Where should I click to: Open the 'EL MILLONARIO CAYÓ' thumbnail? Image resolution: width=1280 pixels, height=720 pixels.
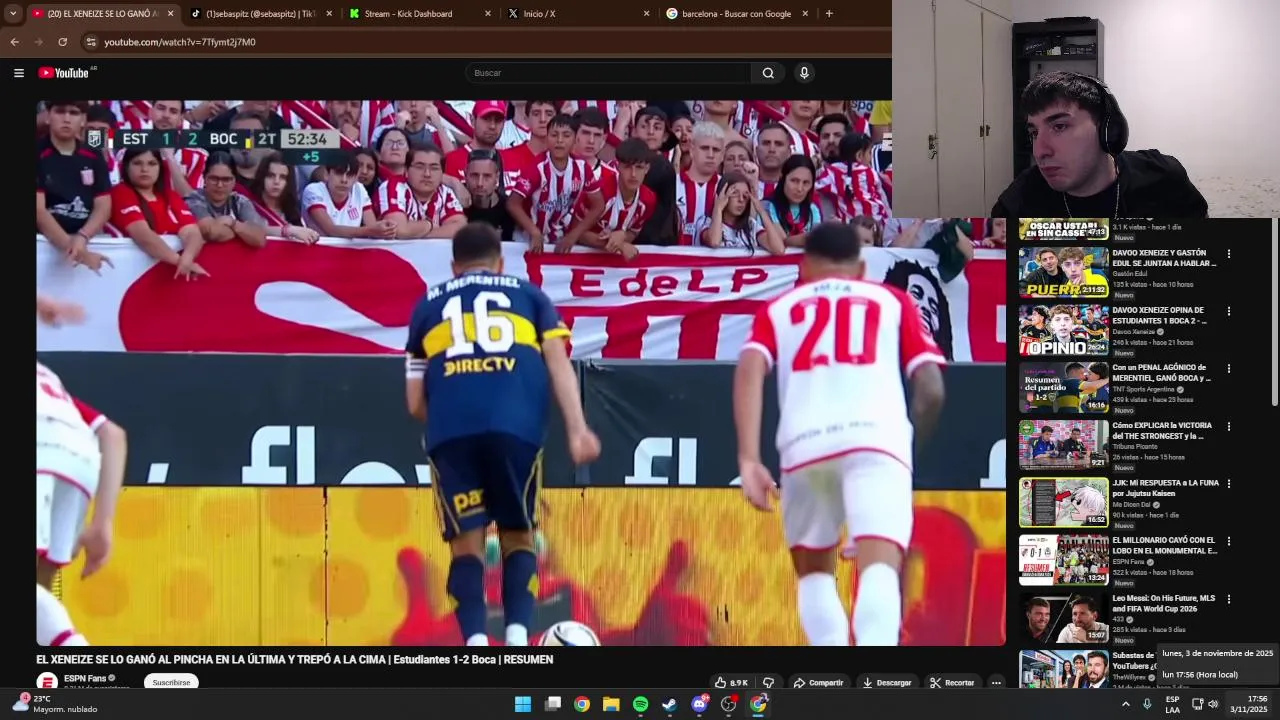coord(1063,560)
